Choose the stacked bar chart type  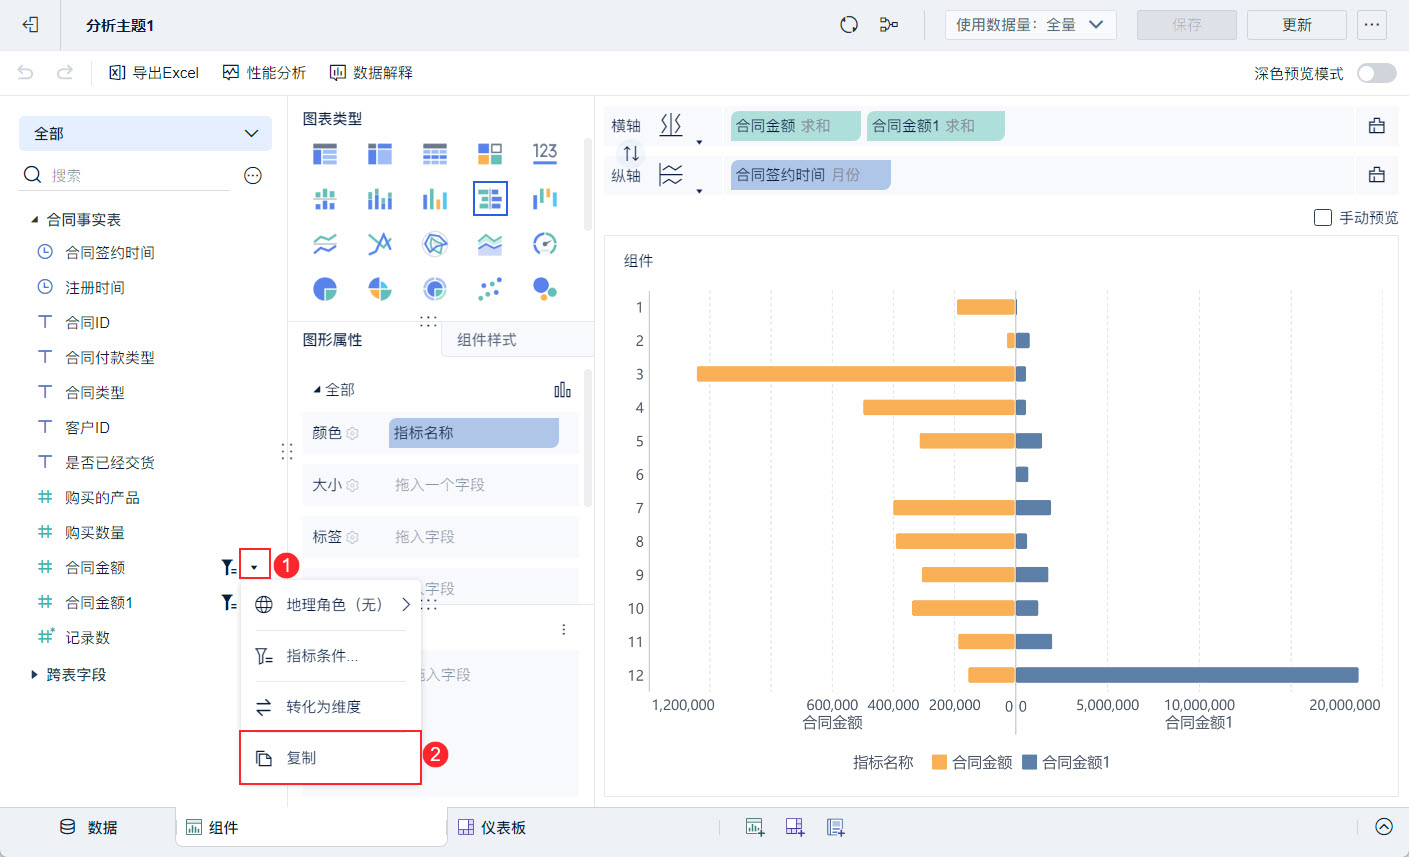pos(380,199)
